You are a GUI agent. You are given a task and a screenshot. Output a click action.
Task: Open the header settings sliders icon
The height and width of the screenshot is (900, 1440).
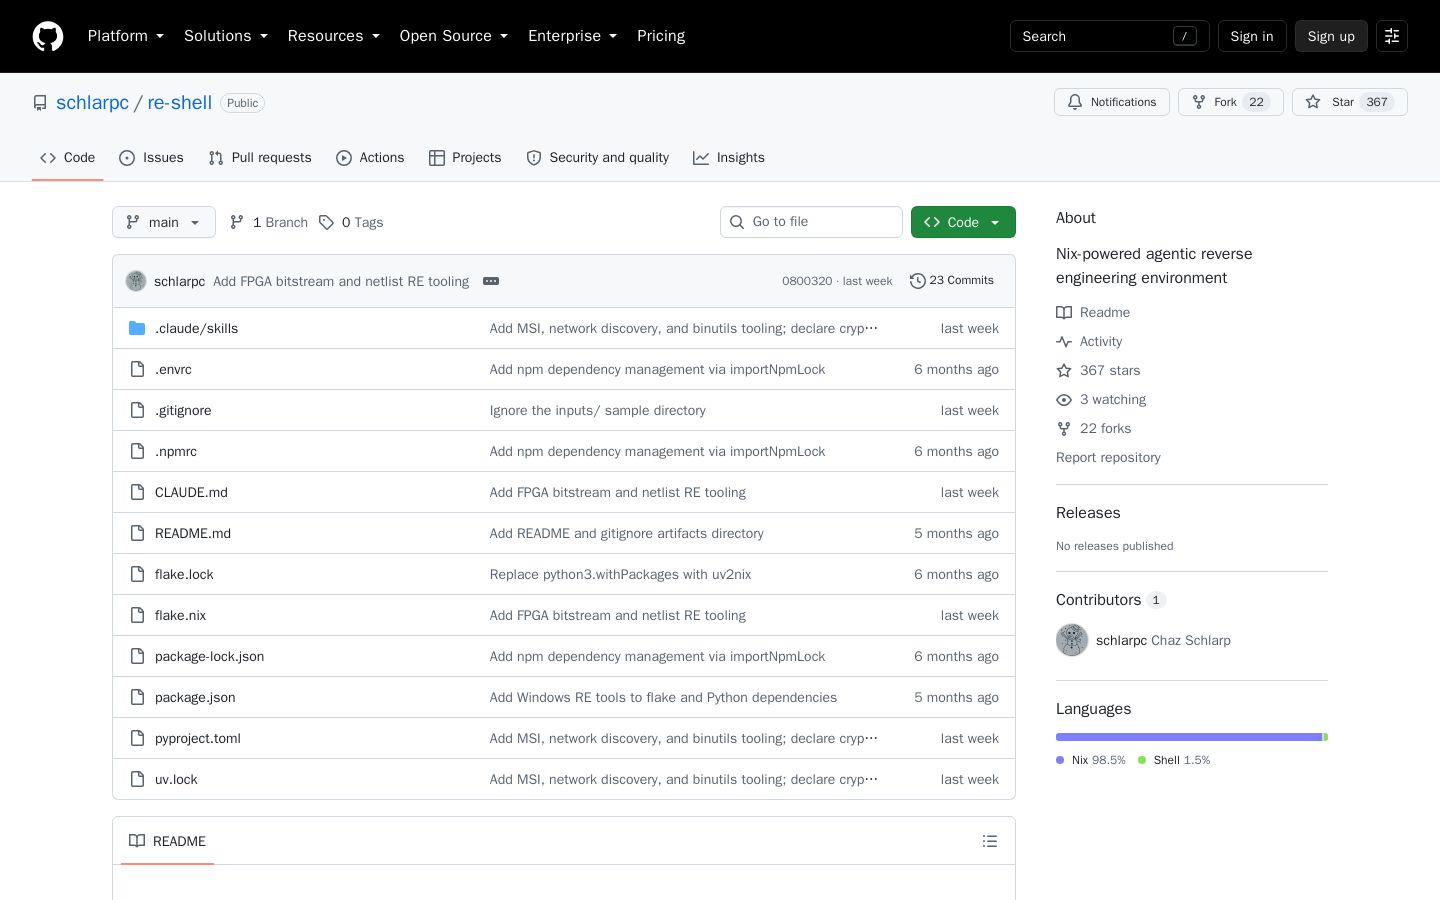pyautogui.click(x=1392, y=36)
